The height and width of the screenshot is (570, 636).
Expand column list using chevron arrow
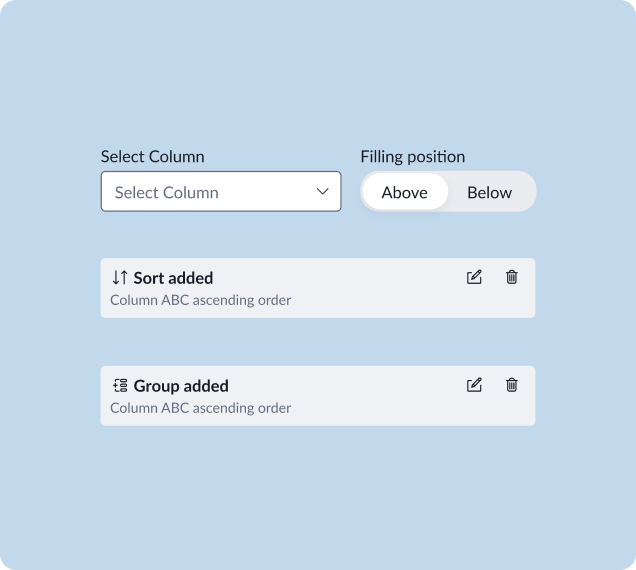click(x=323, y=191)
